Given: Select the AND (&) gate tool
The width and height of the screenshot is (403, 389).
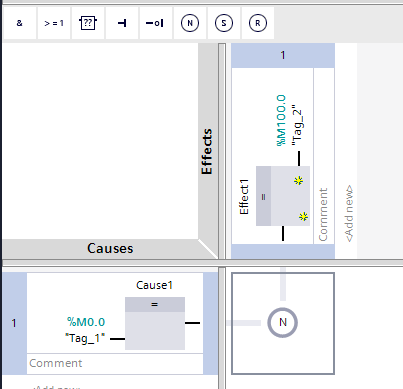Looking at the screenshot, I should (x=19, y=23).
